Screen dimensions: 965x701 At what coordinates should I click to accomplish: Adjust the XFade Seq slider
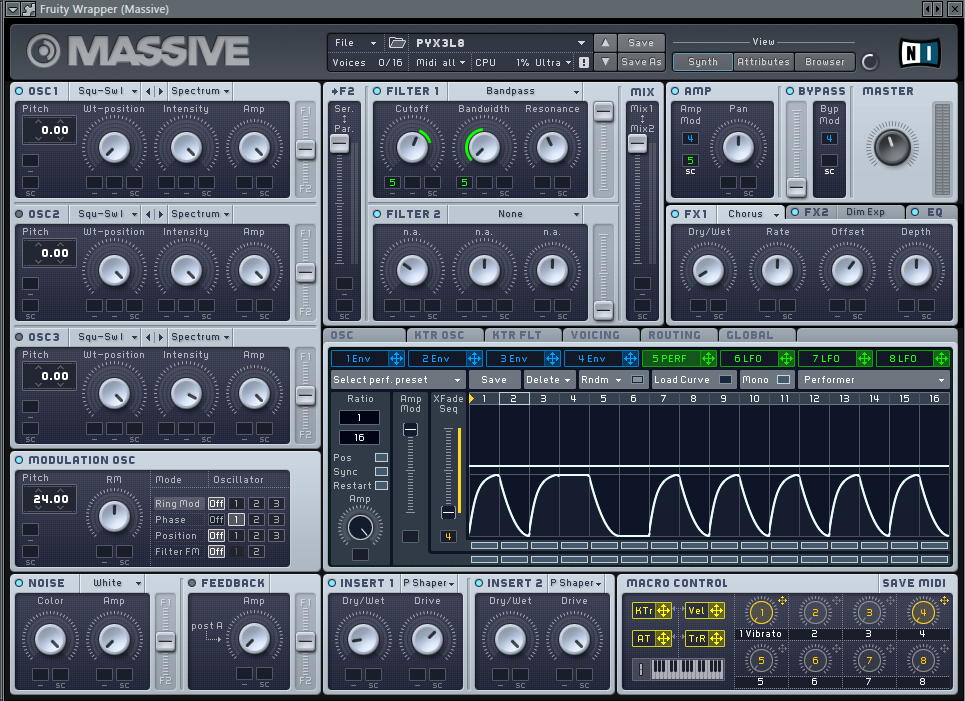click(x=448, y=511)
